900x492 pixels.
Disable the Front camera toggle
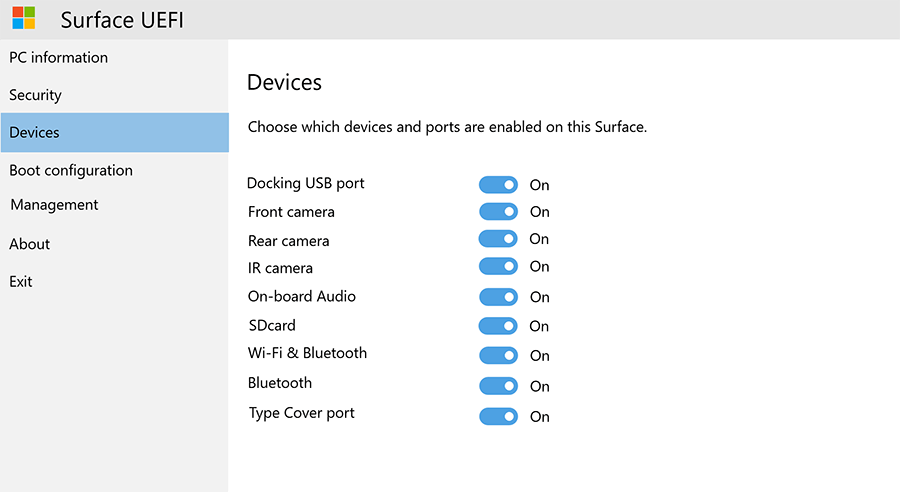point(498,212)
